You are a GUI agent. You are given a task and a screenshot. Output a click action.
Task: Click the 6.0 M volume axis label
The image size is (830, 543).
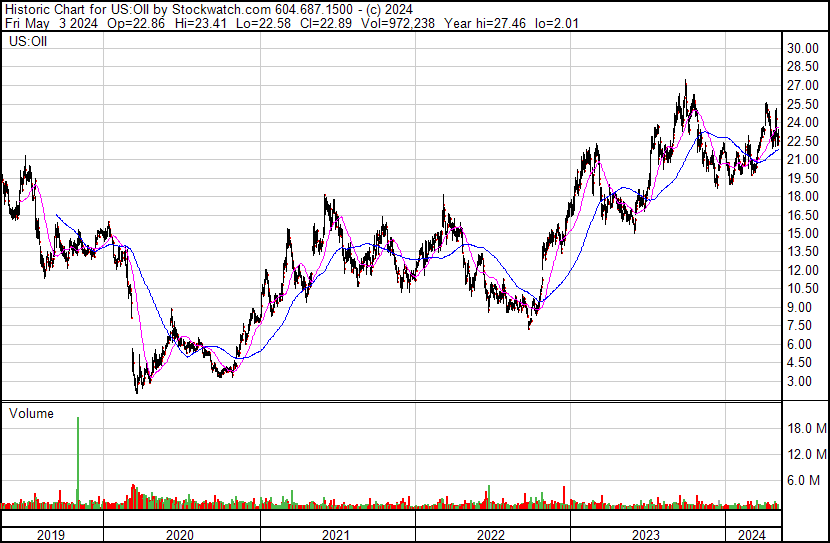[x=803, y=480]
